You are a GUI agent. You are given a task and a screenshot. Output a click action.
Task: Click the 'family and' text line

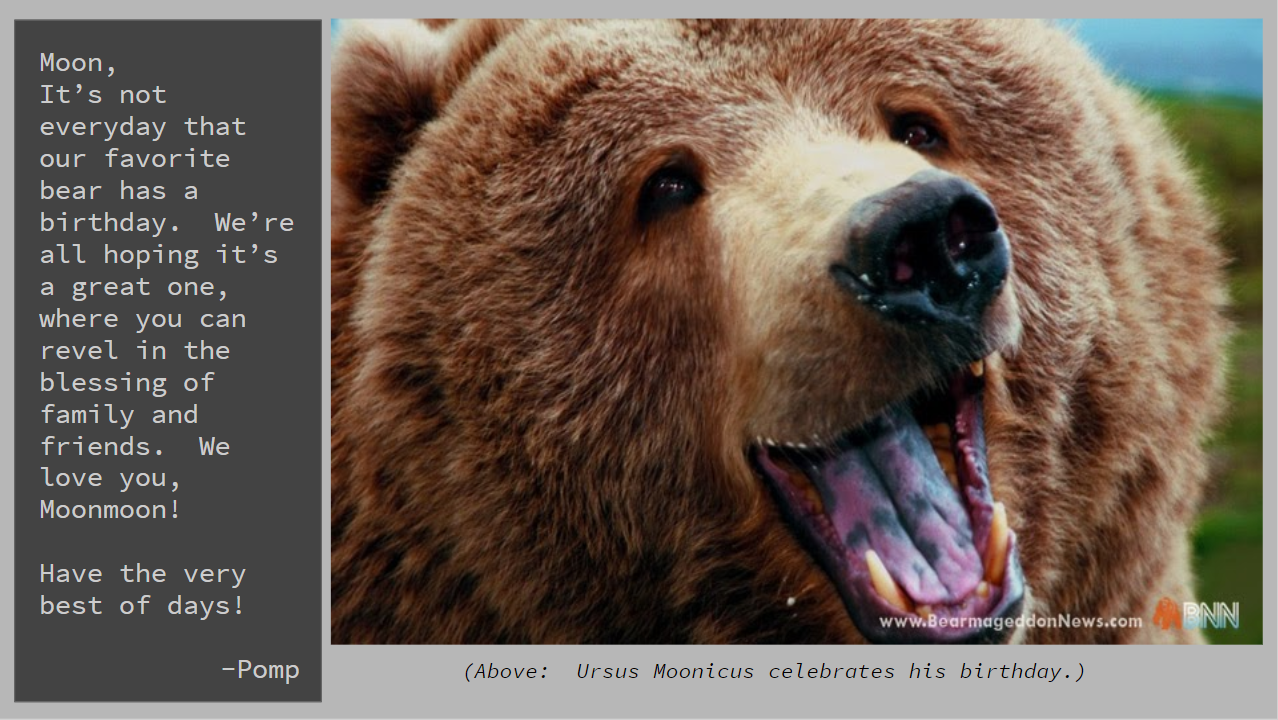click(119, 415)
